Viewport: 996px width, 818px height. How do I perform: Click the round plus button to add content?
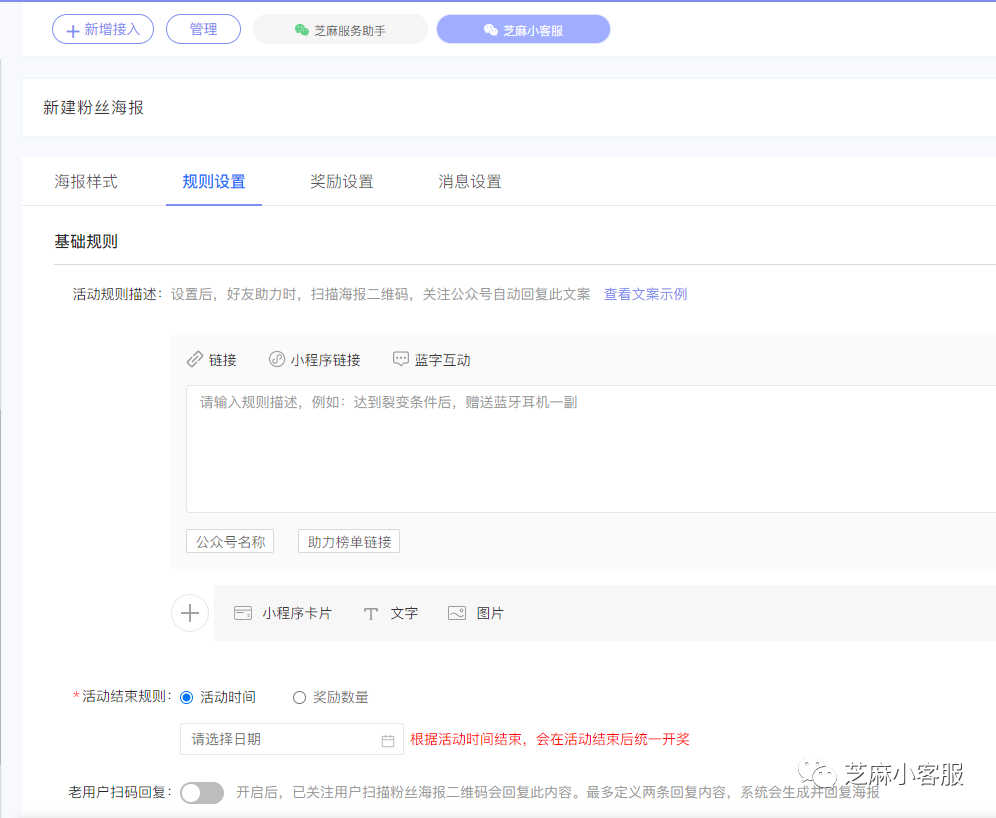[x=190, y=613]
